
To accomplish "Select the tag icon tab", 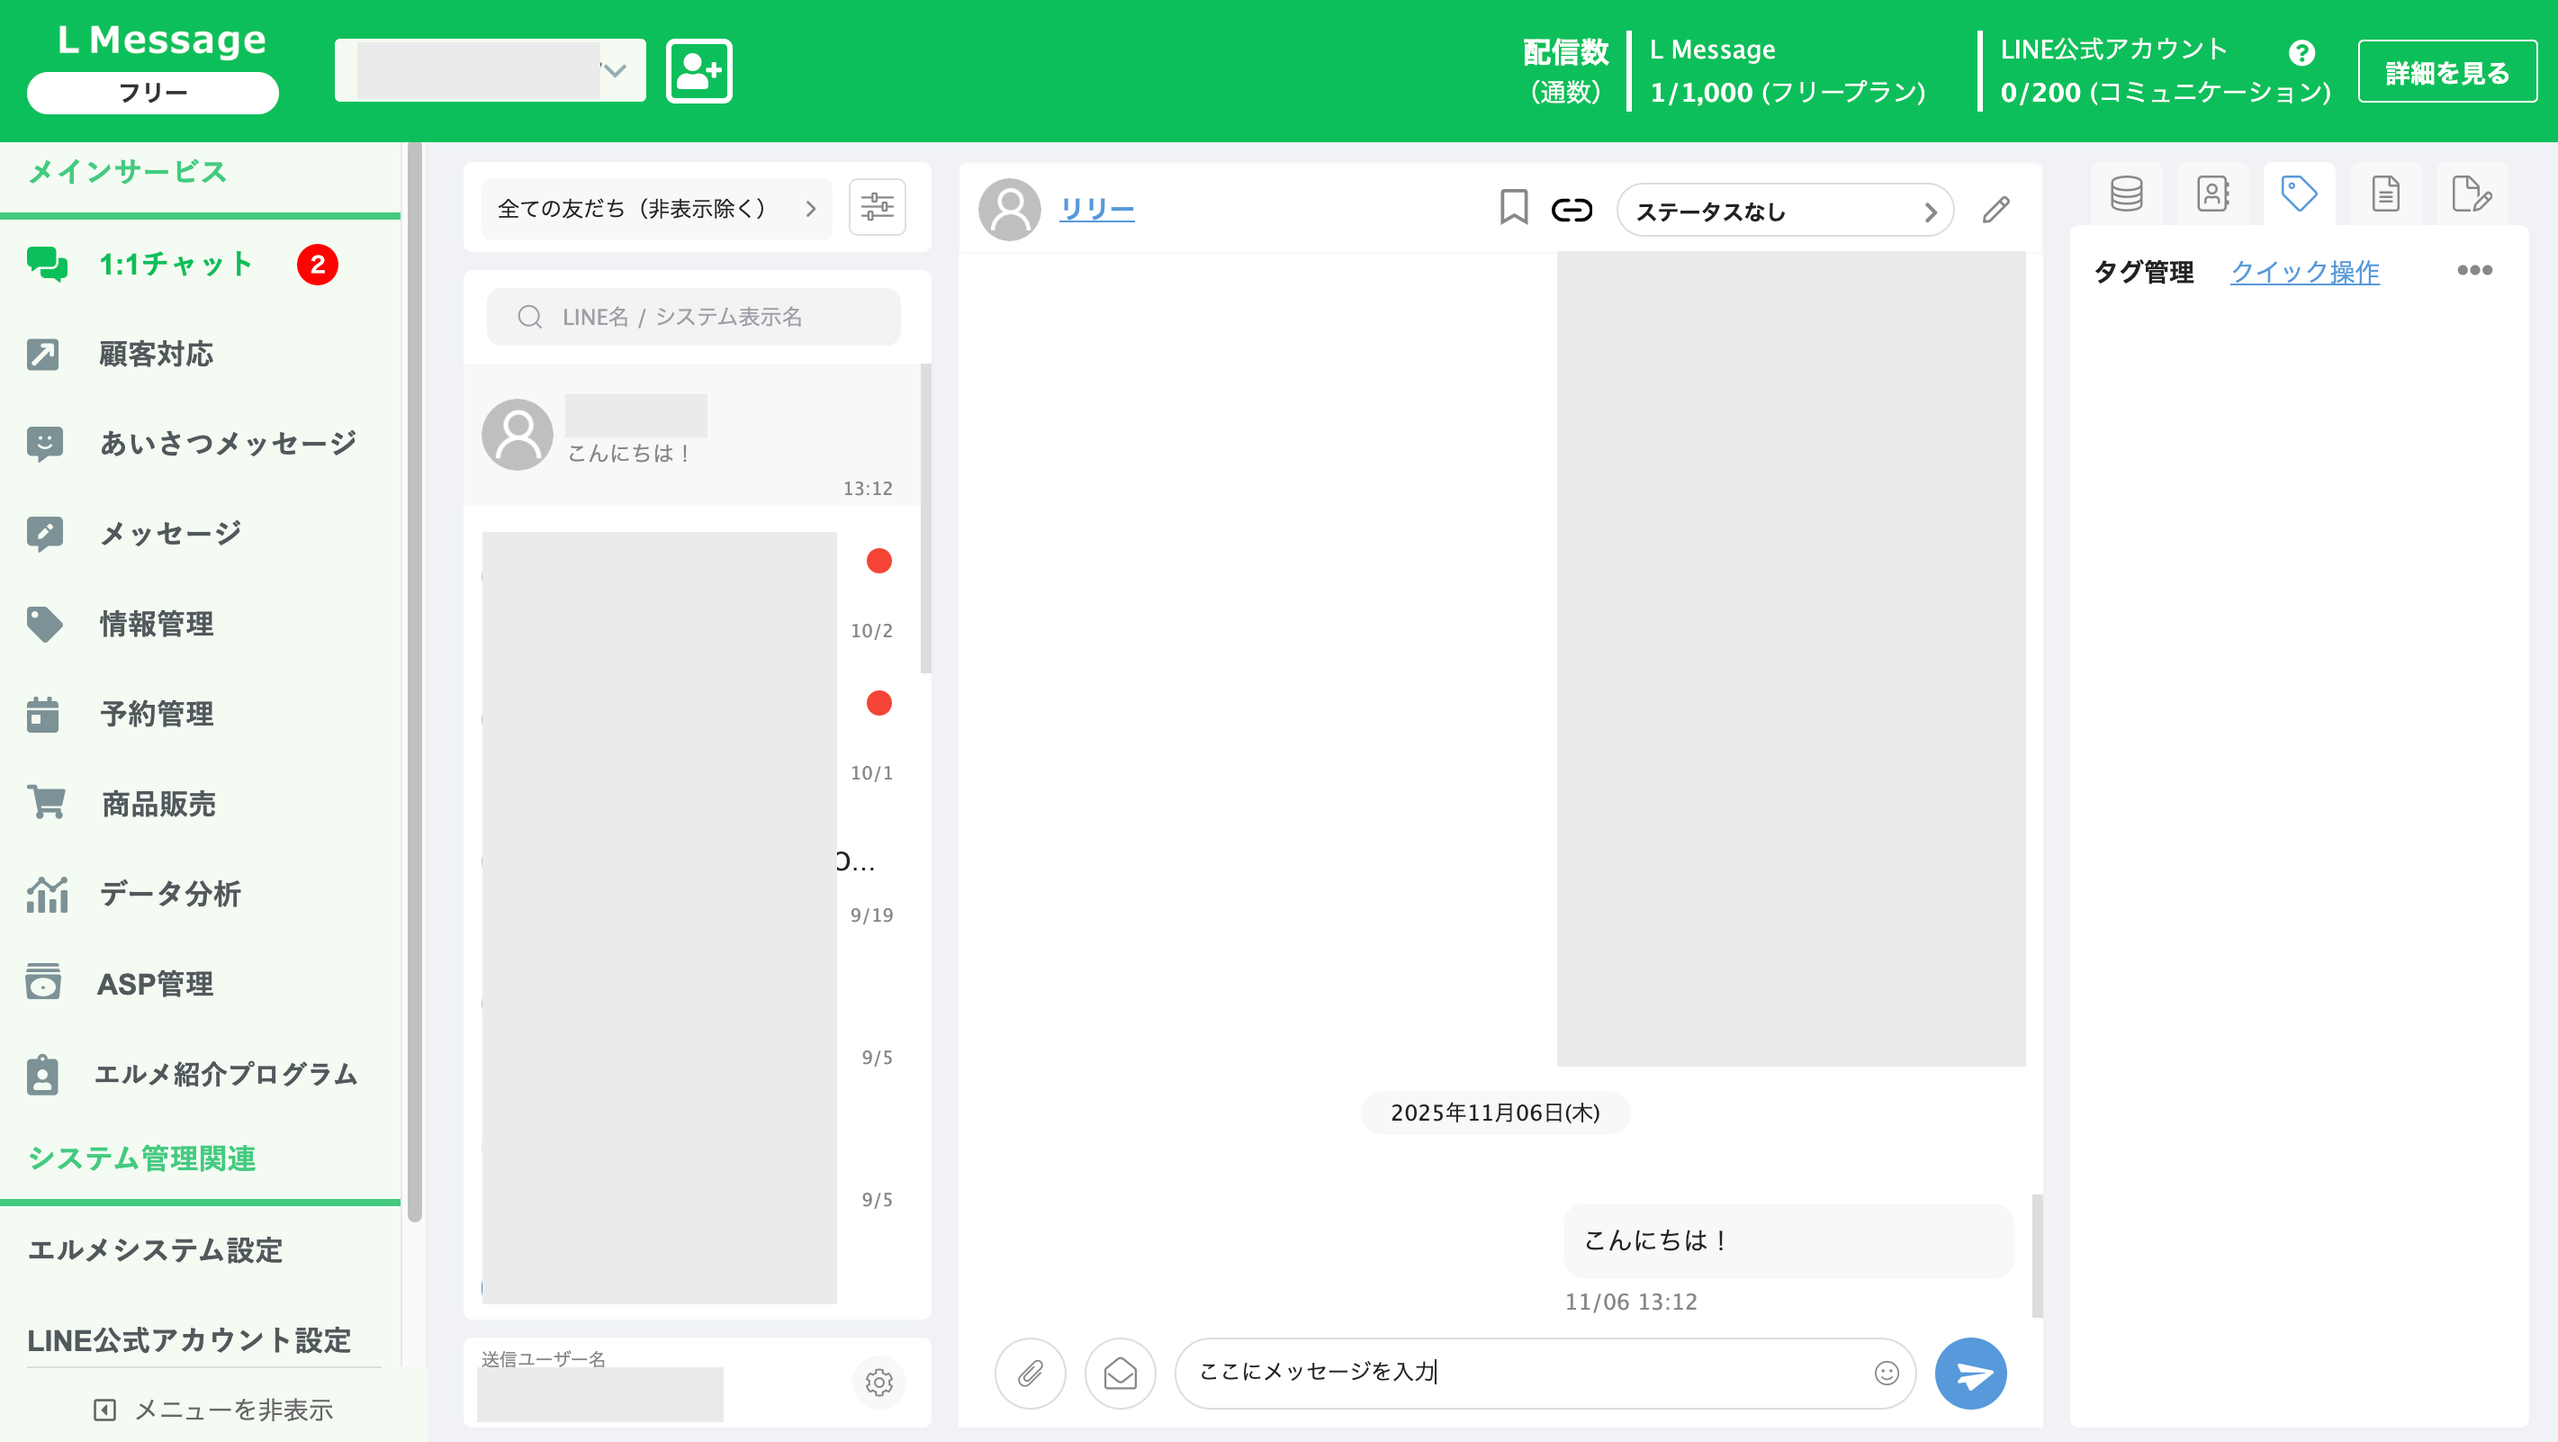I will click(2298, 194).
